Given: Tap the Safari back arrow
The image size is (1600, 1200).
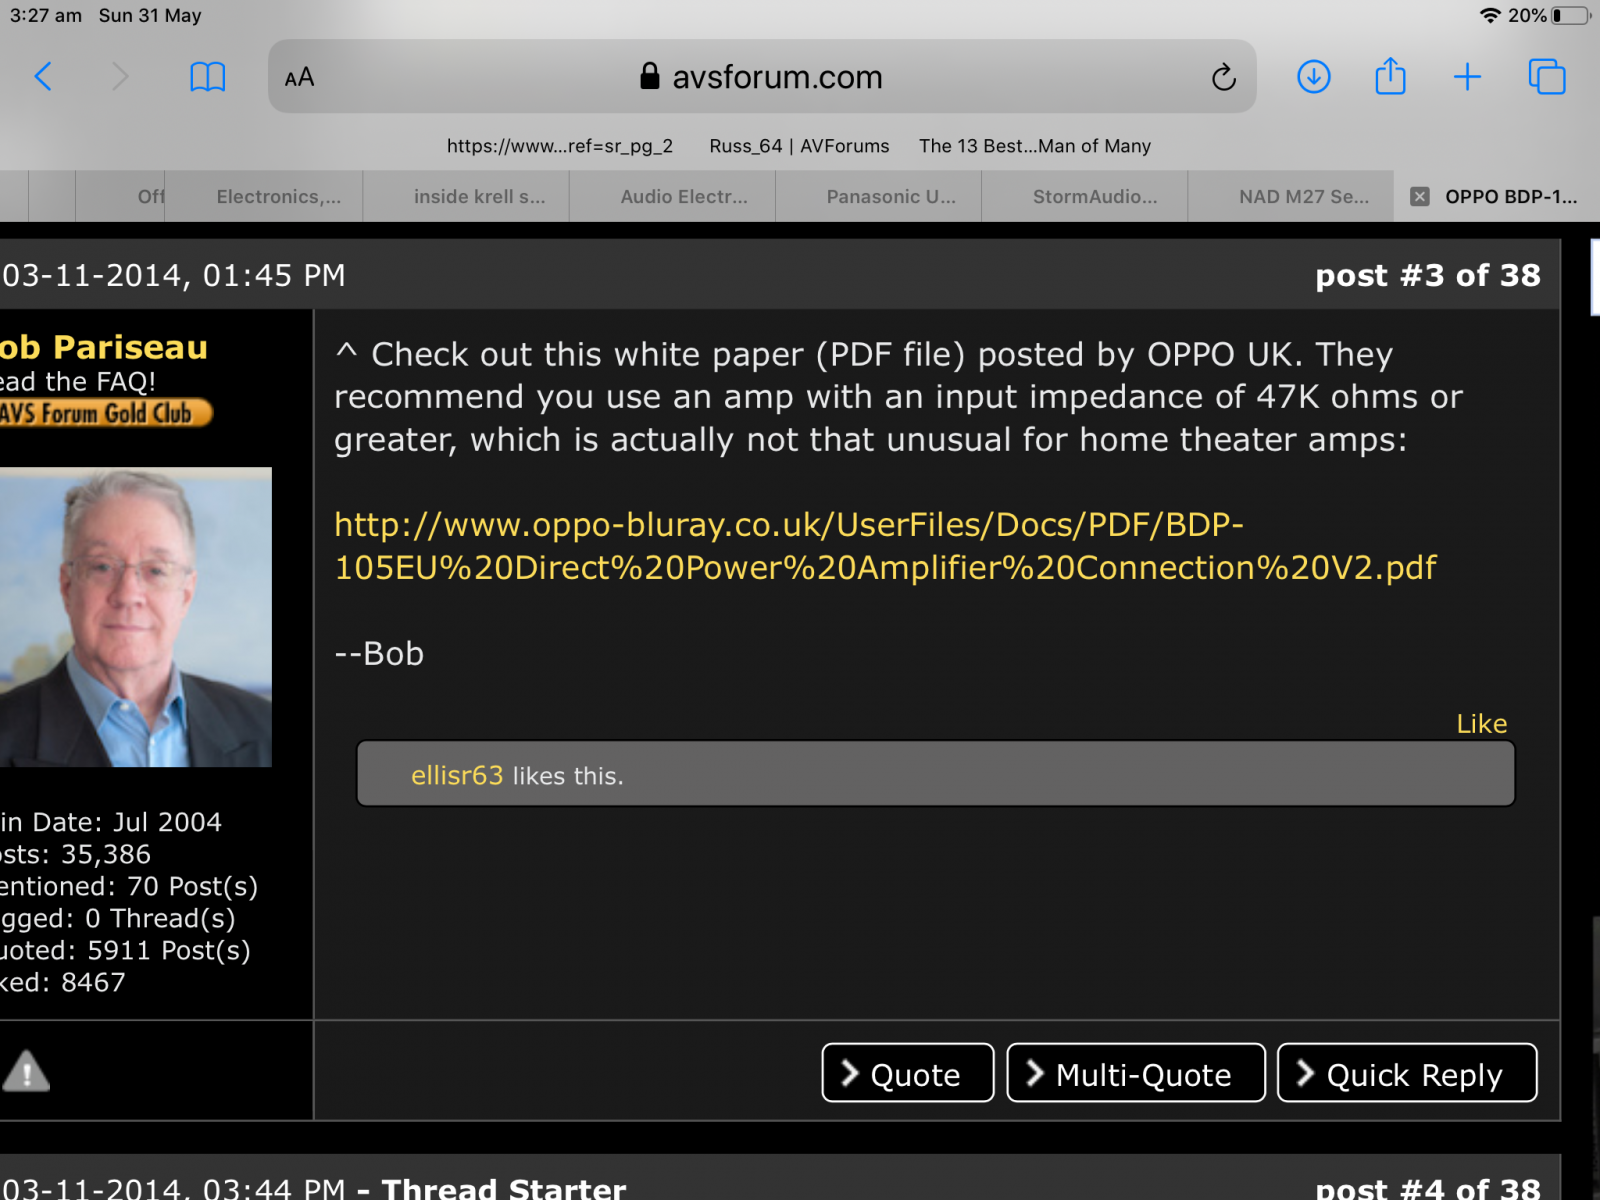Looking at the screenshot, I should coord(43,77).
